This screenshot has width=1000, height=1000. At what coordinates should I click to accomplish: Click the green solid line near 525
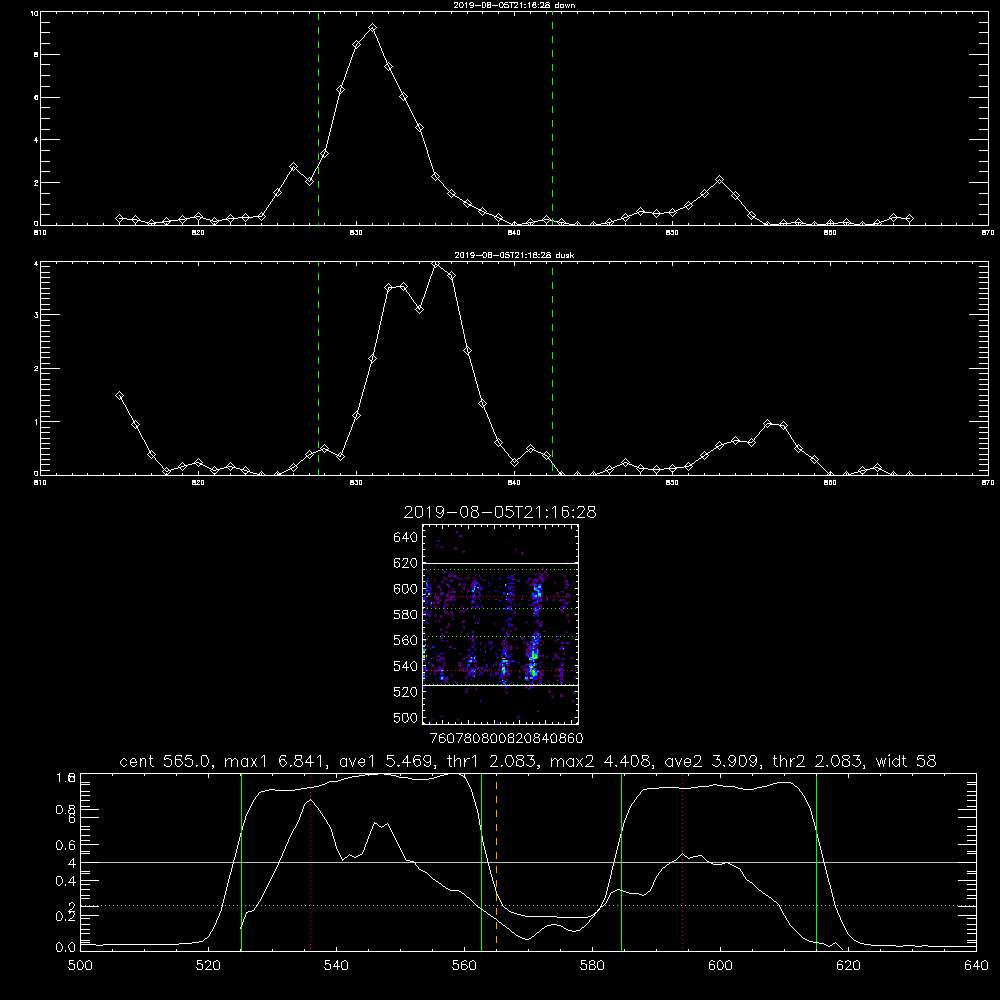coord(241,861)
